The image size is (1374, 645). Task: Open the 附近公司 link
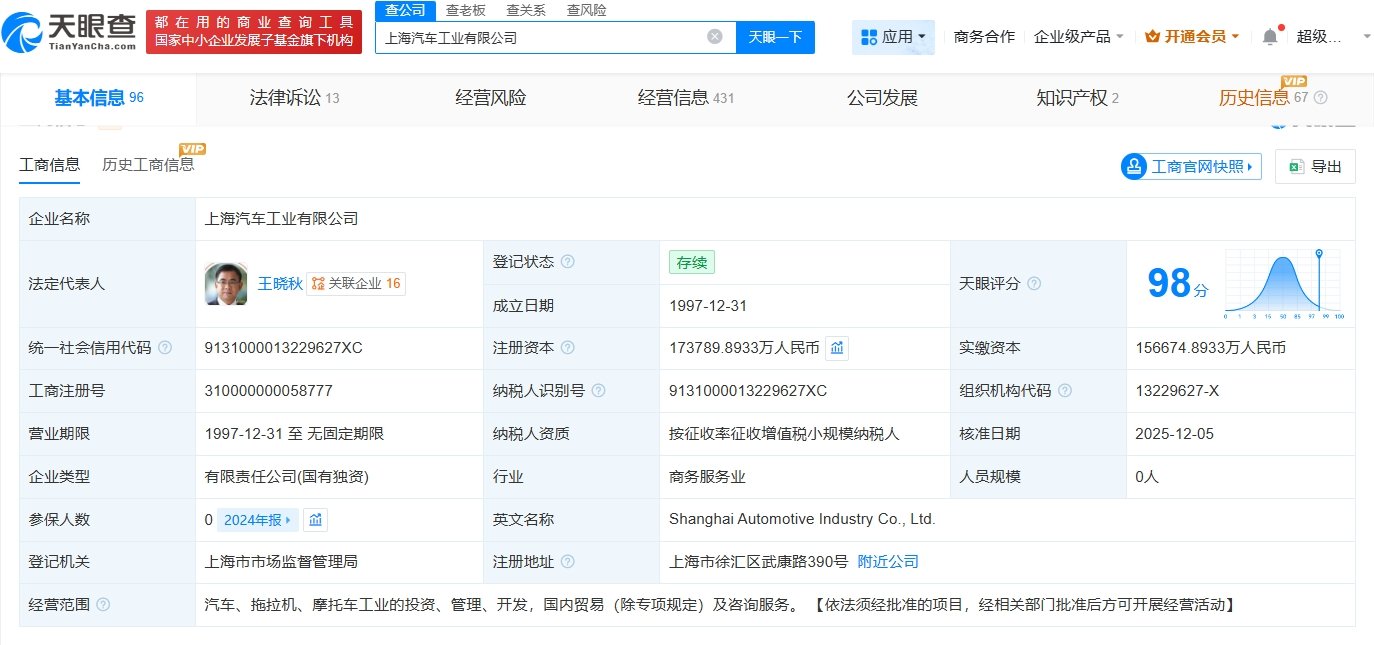point(887,562)
